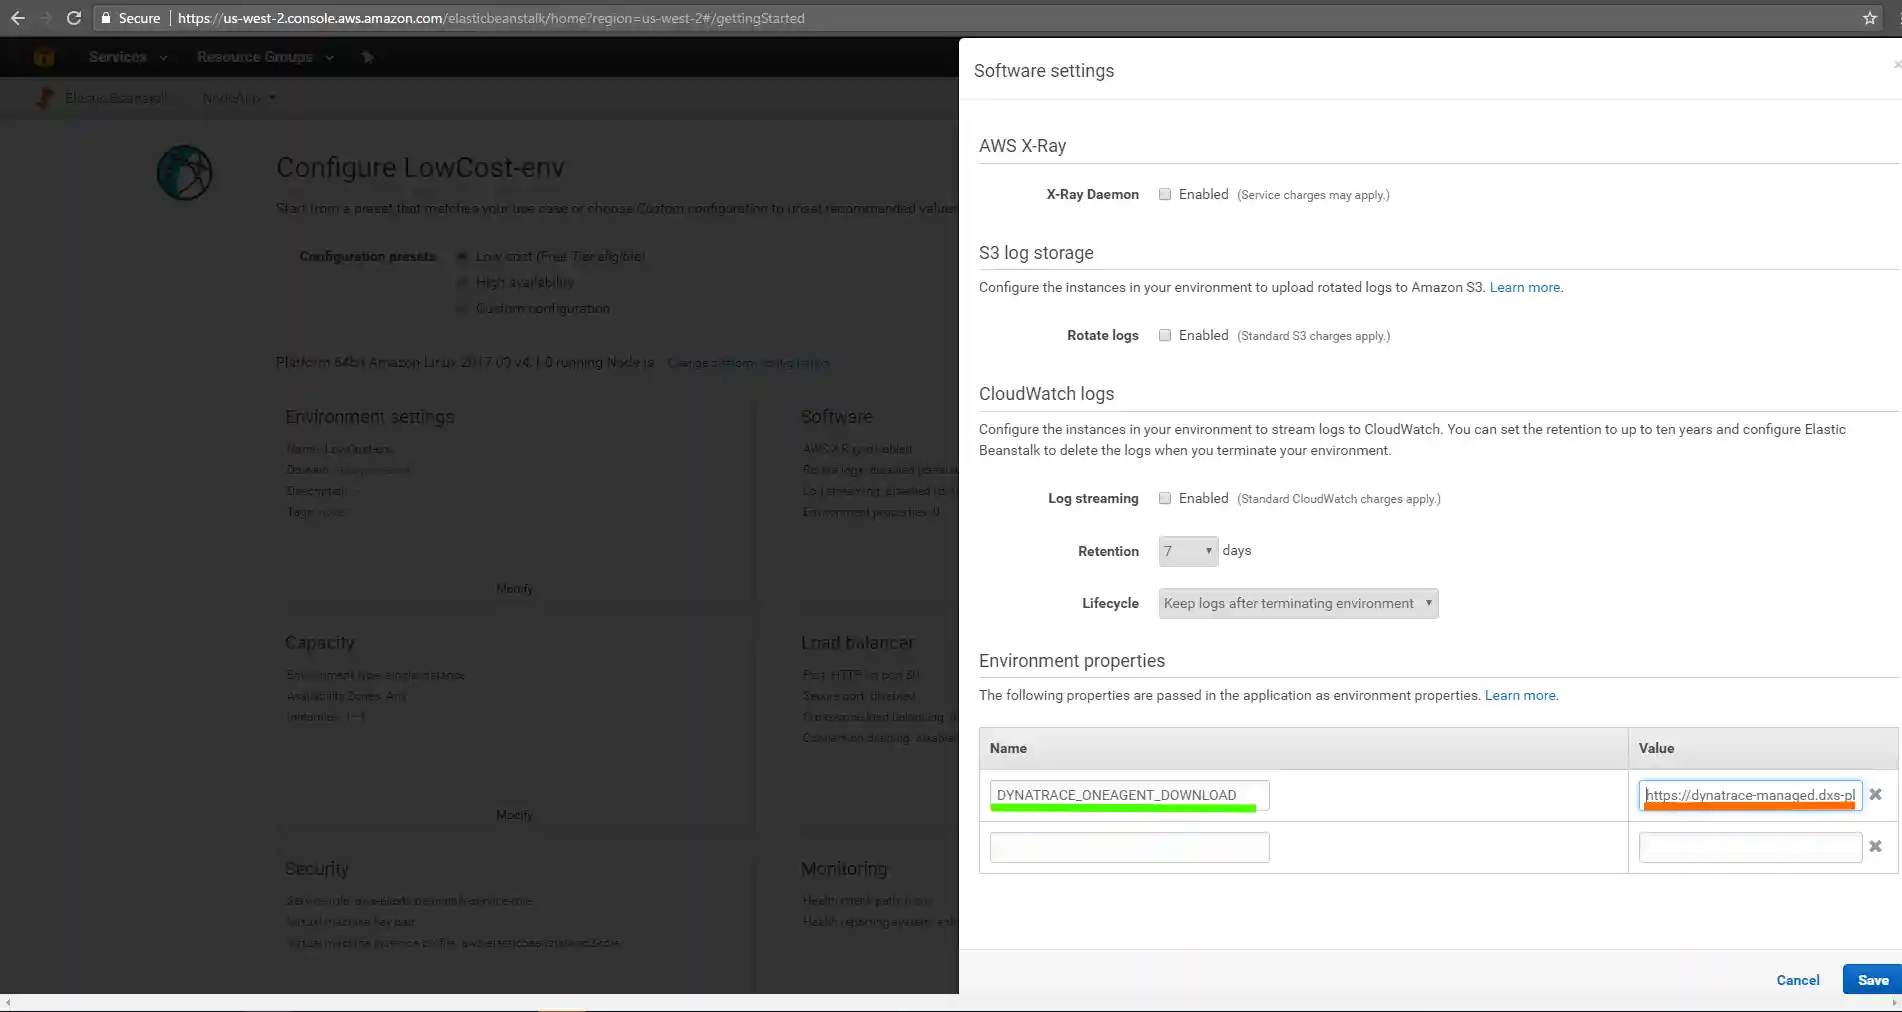Open the Retention days dropdown
Image resolution: width=1902 pixels, height=1012 pixels.
point(1188,551)
